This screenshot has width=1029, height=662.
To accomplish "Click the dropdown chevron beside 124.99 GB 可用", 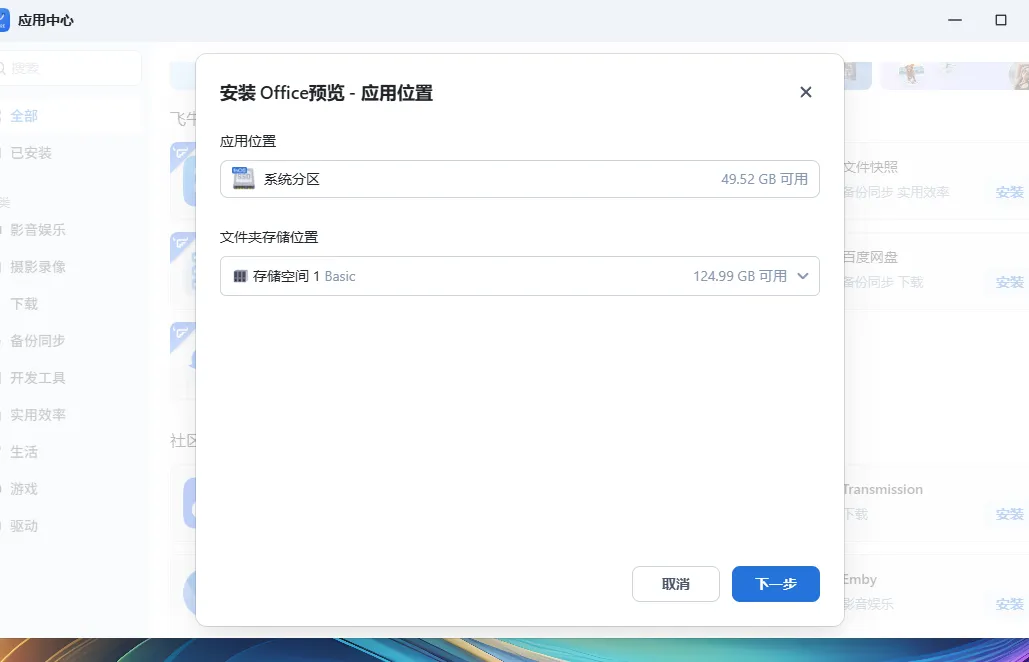I will (x=803, y=276).
